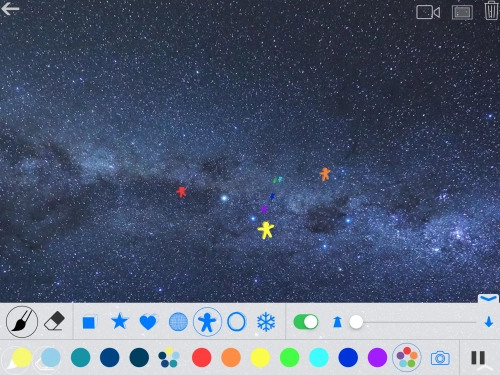
Task: Turn off the green toggle switch
Action: (306, 322)
